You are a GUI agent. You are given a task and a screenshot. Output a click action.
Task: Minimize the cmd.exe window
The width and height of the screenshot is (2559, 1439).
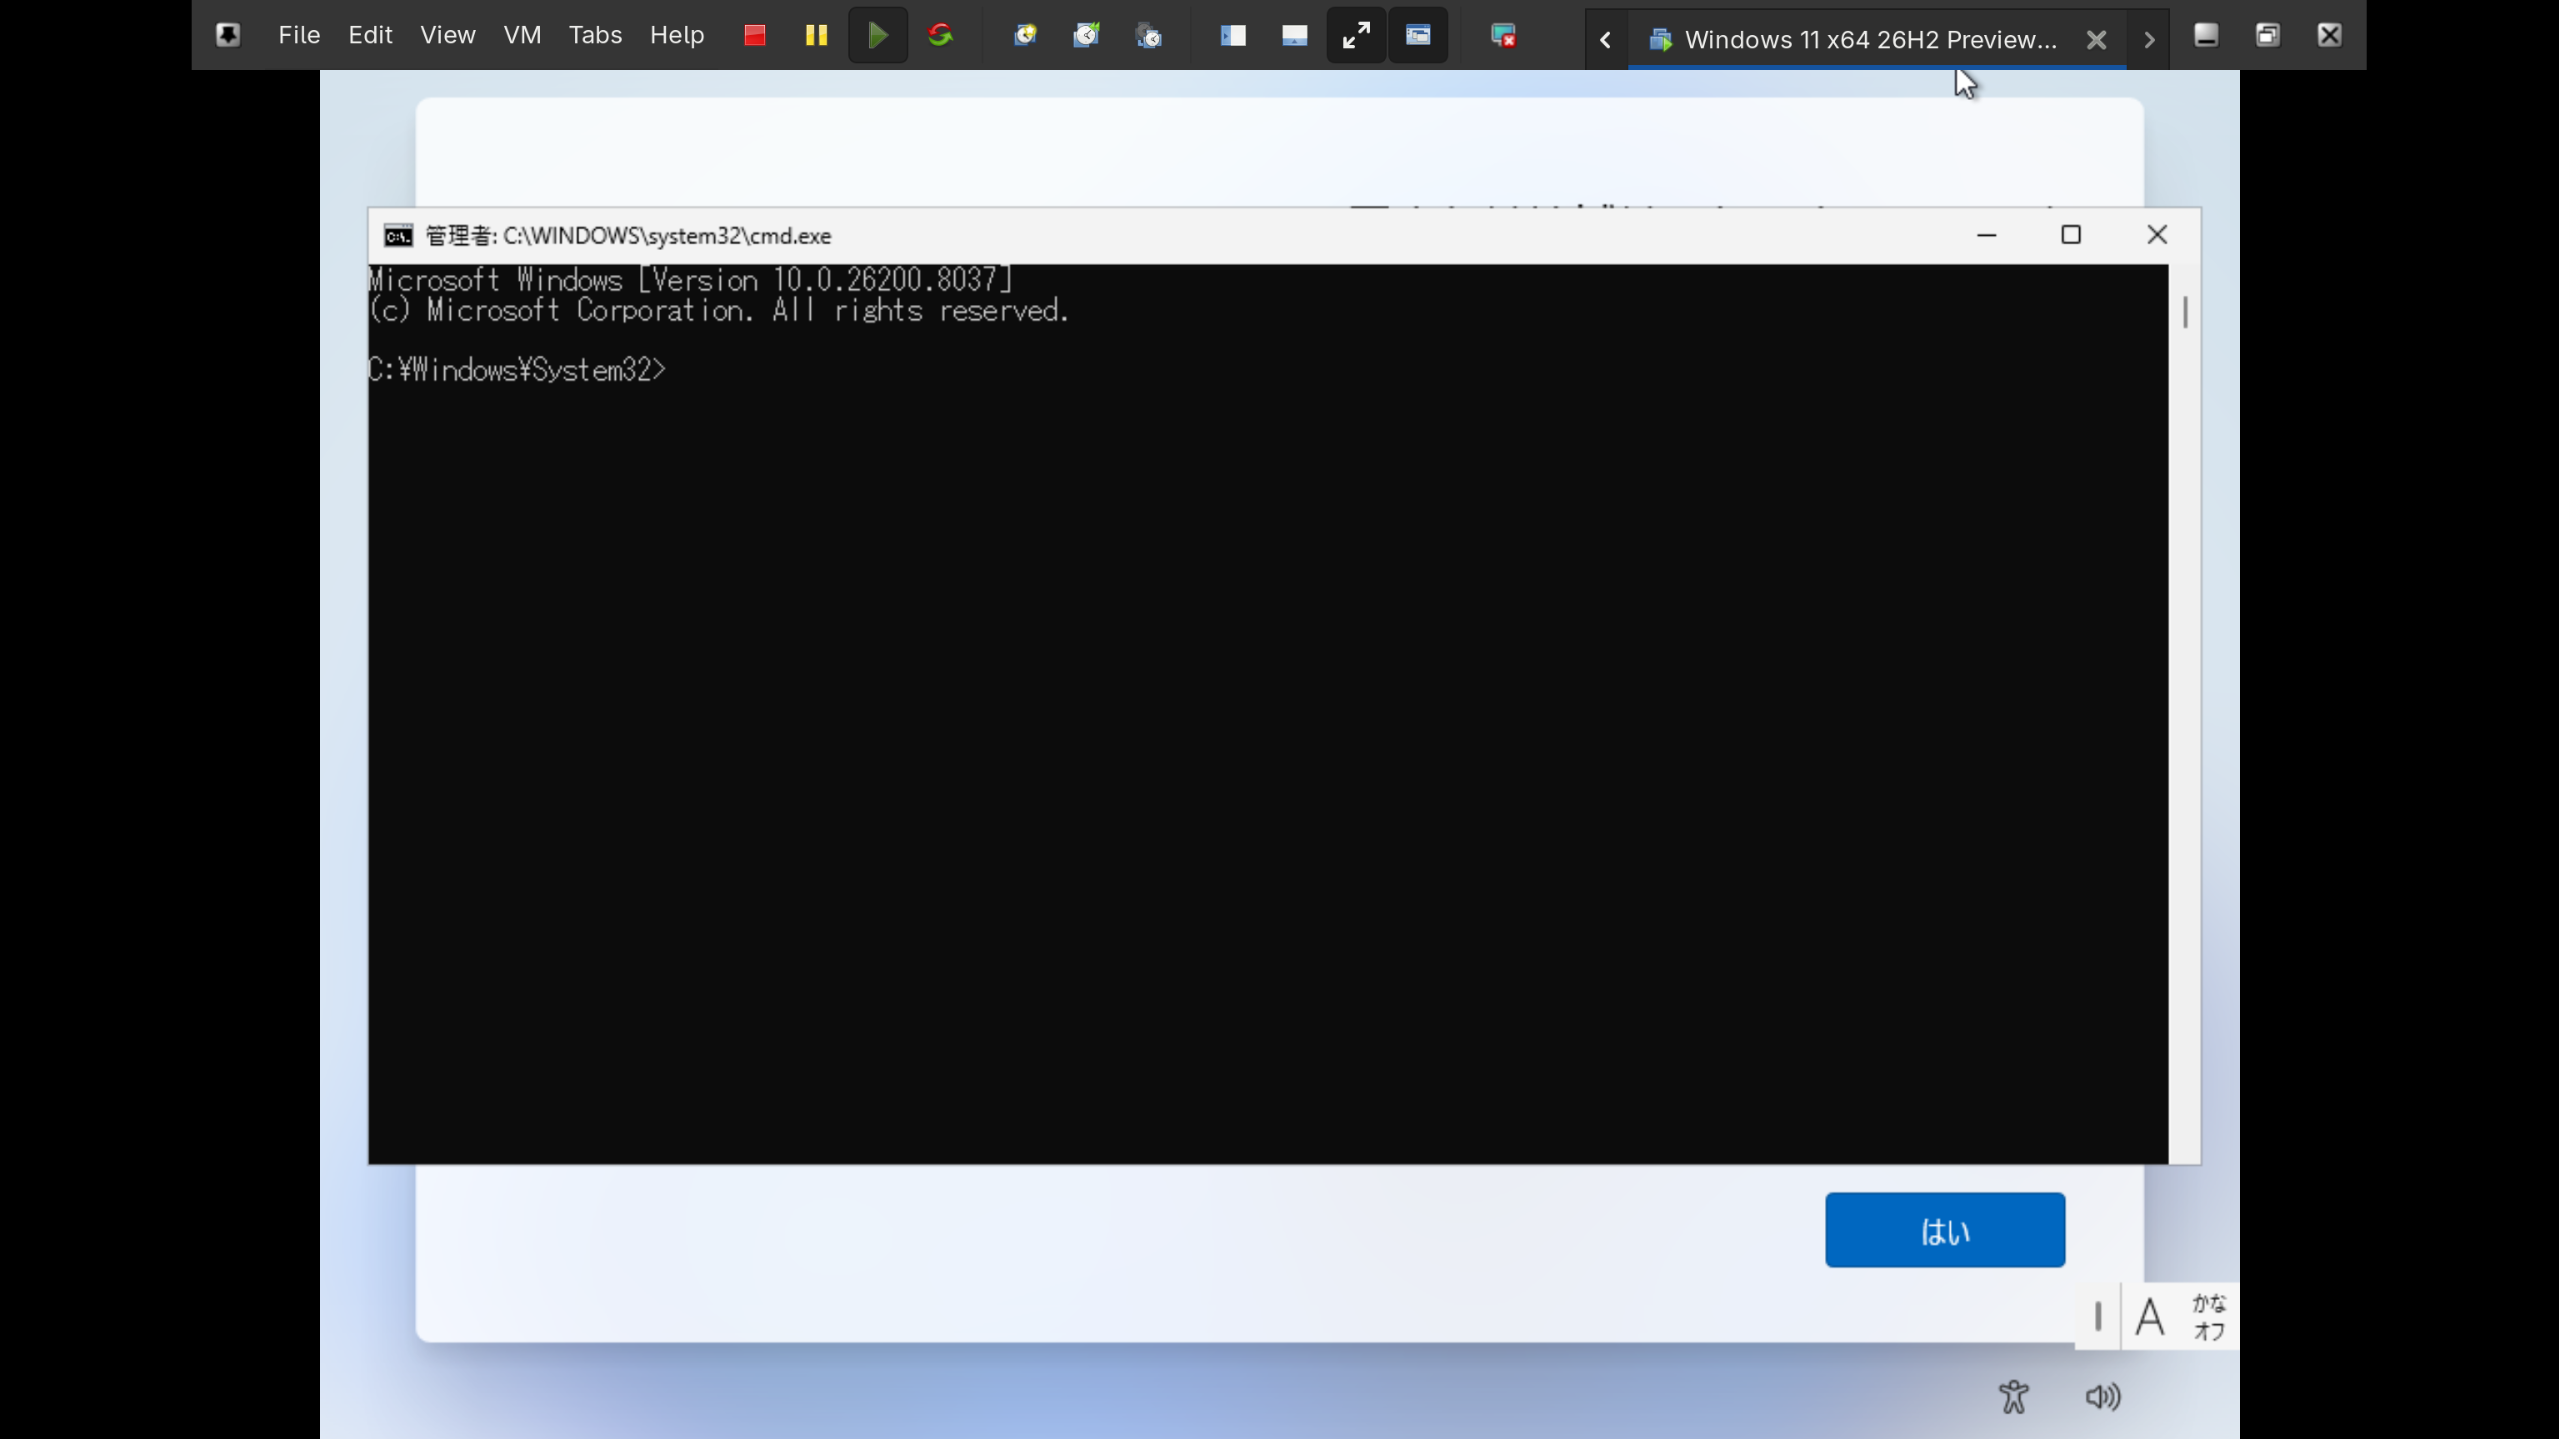pyautogui.click(x=1987, y=235)
